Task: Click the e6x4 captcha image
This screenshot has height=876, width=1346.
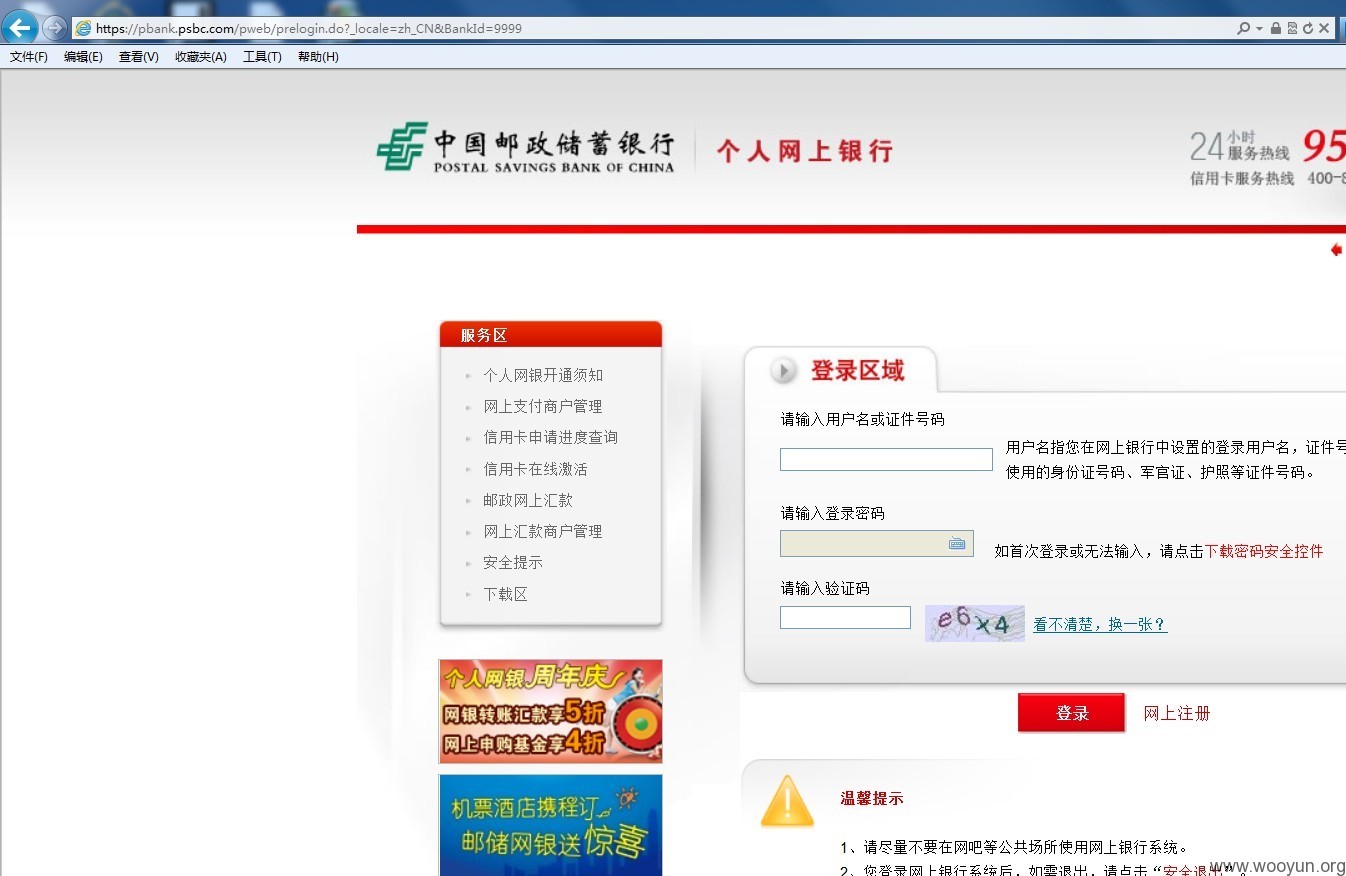Action: (x=975, y=623)
